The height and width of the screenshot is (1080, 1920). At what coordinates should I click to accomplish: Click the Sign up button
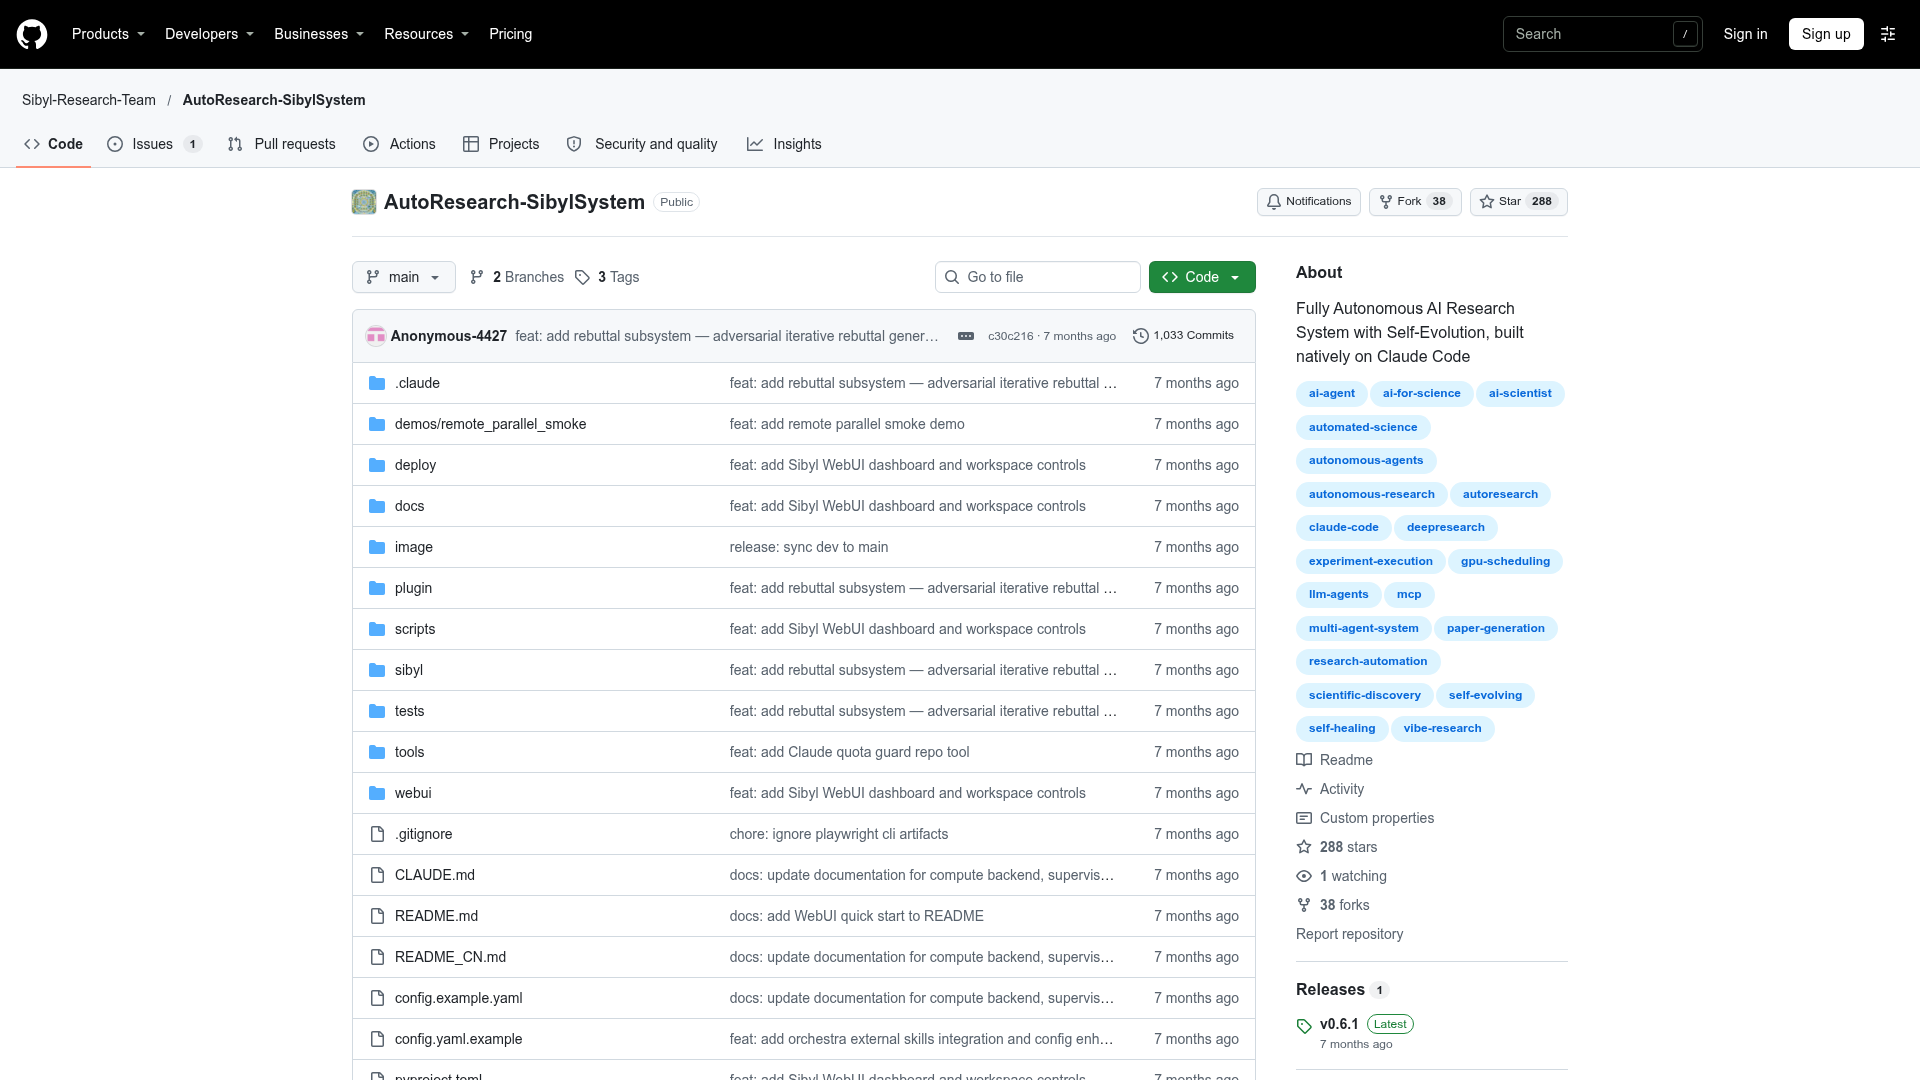point(1826,34)
